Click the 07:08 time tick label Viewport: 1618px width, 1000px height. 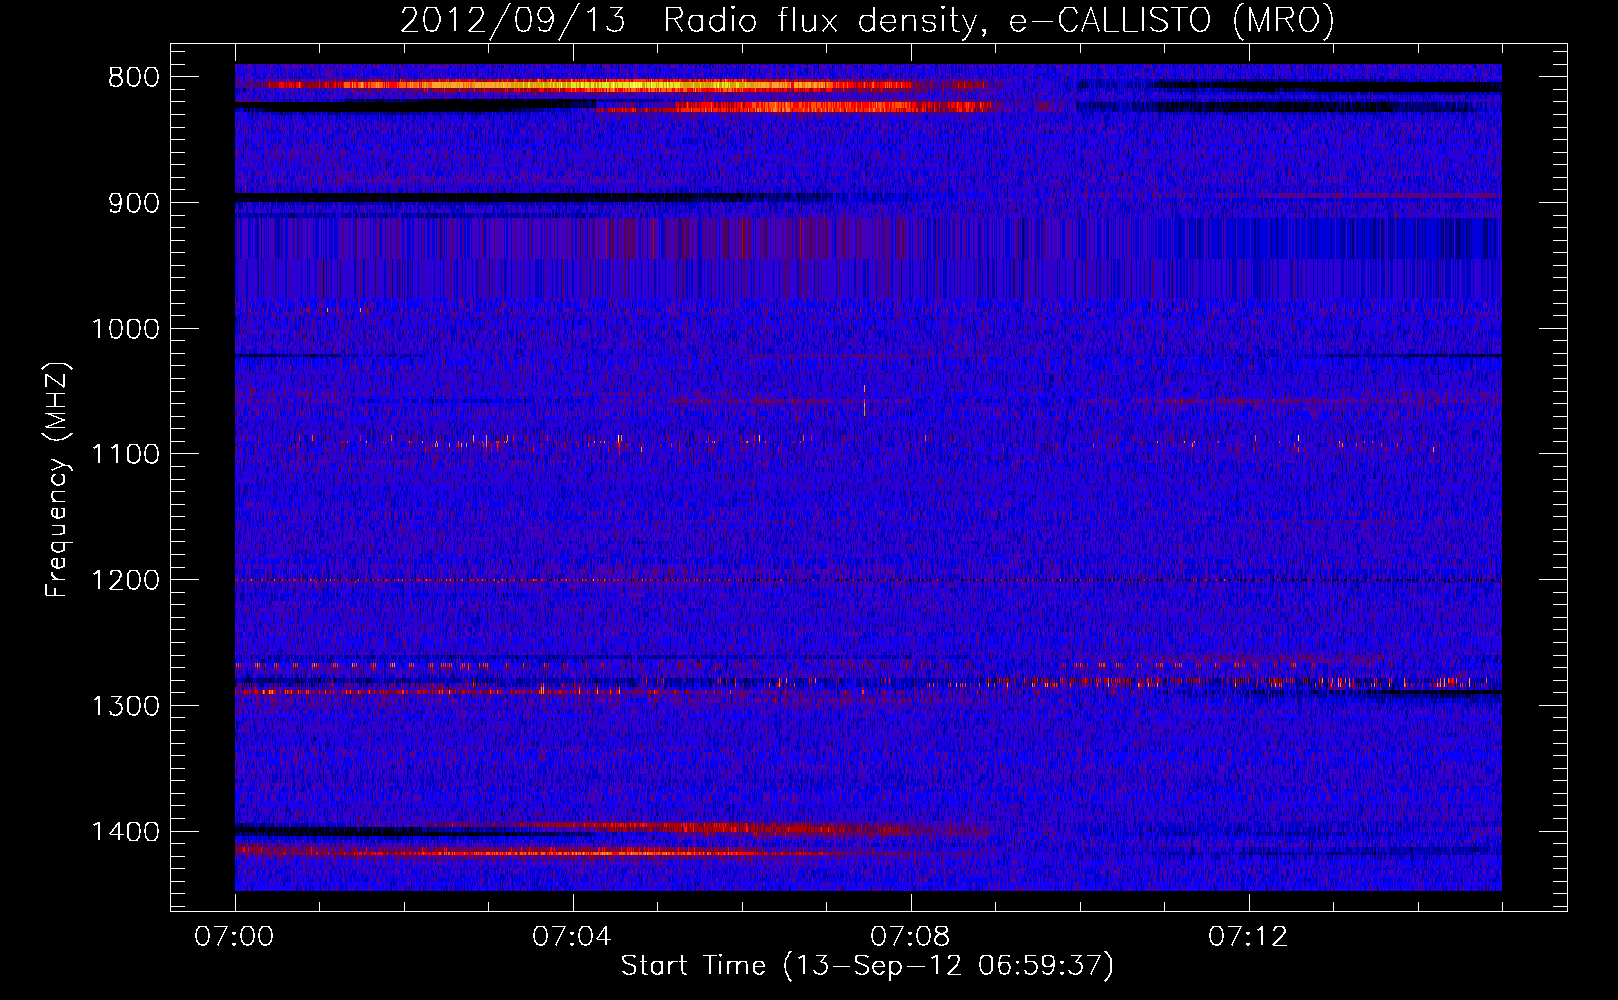(911, 937)
